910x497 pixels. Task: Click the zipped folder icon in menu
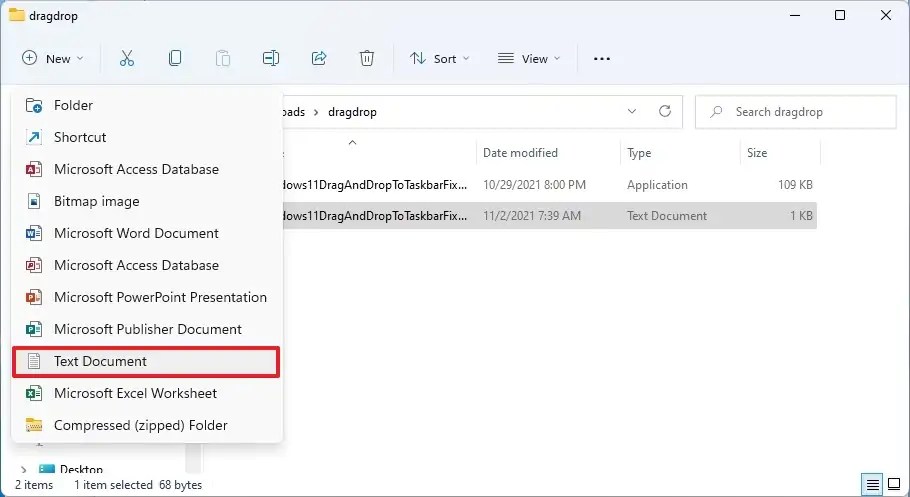coord(34,425)
